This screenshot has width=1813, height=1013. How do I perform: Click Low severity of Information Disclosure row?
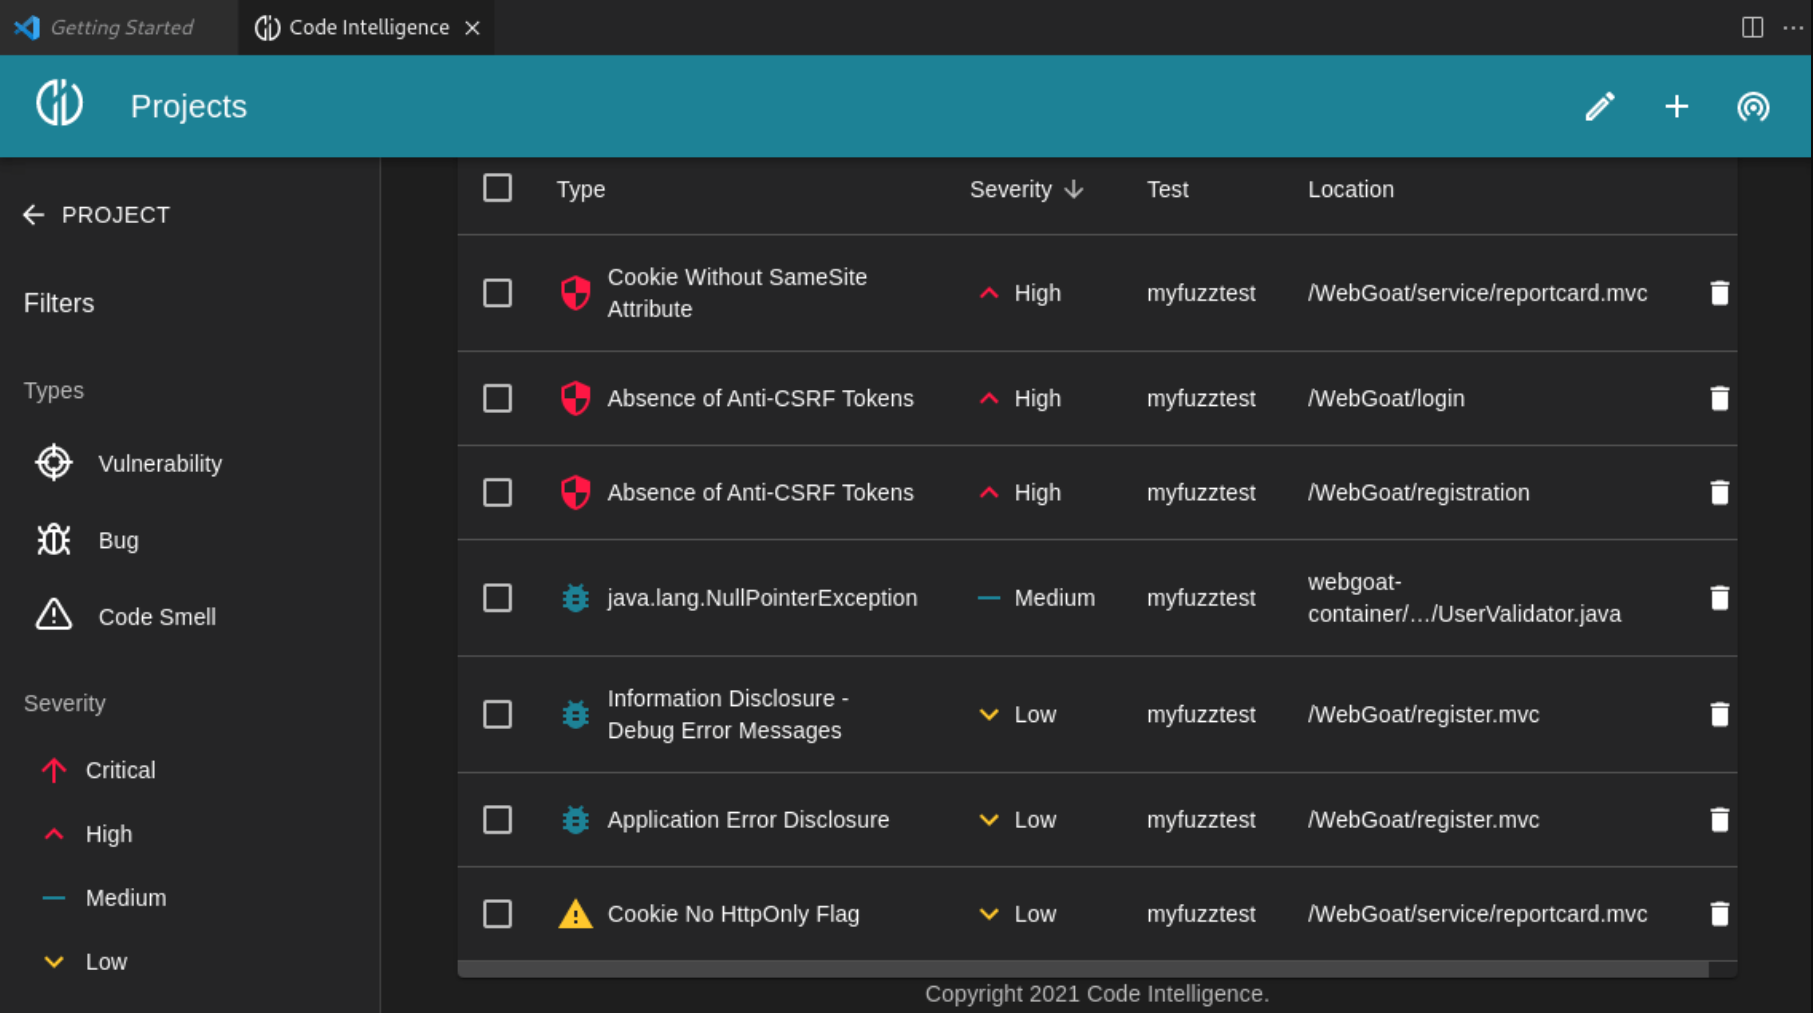[1035, 714]
